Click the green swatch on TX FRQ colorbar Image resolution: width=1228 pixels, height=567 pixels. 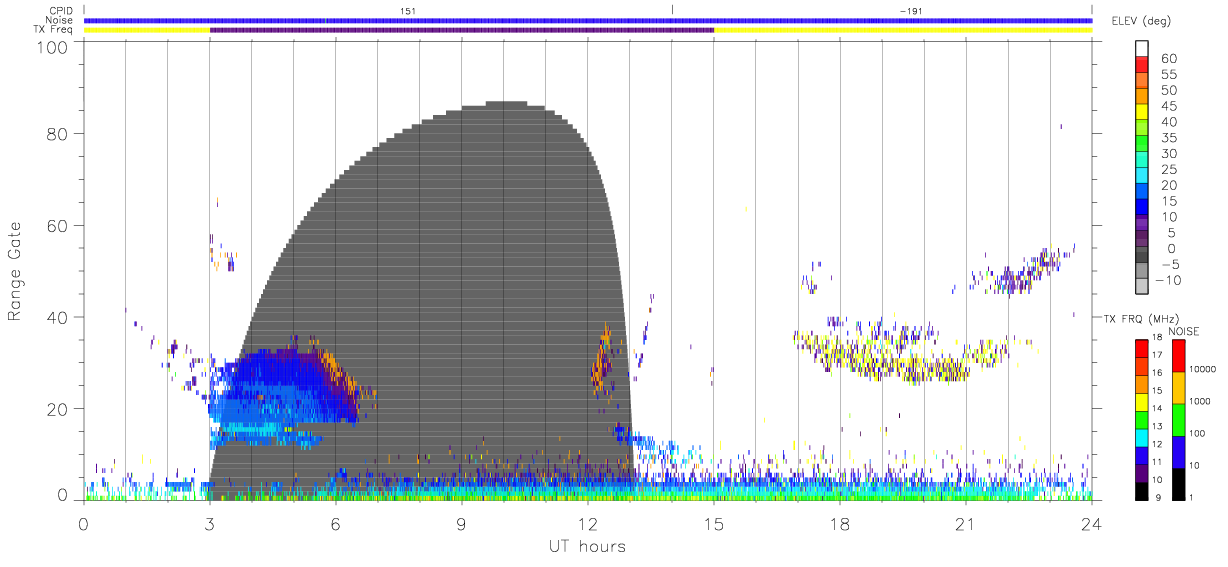coord(1143,418)
